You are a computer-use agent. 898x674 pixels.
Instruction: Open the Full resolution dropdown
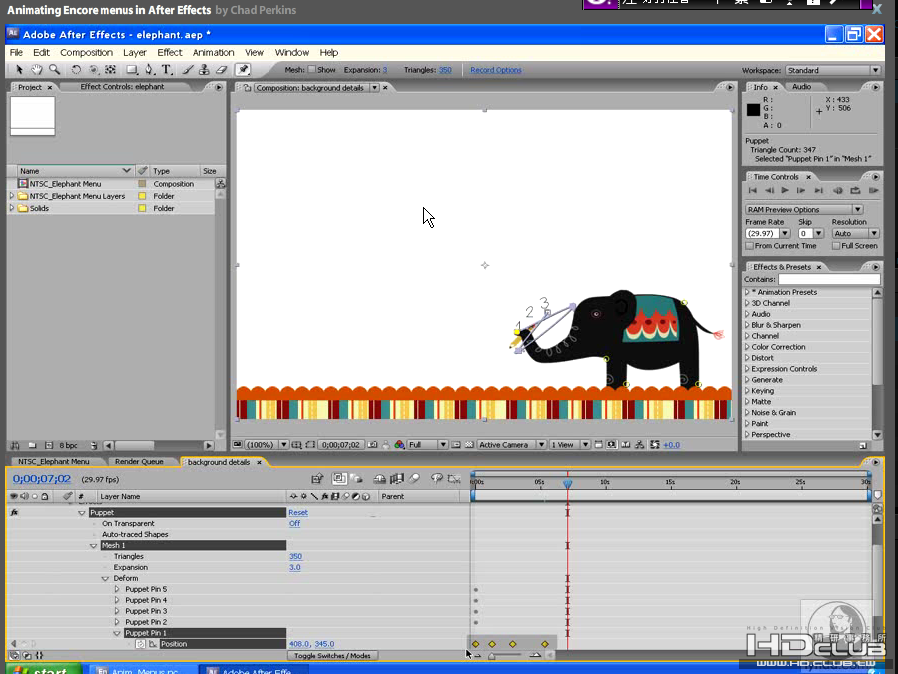click(x=427, y=444)
